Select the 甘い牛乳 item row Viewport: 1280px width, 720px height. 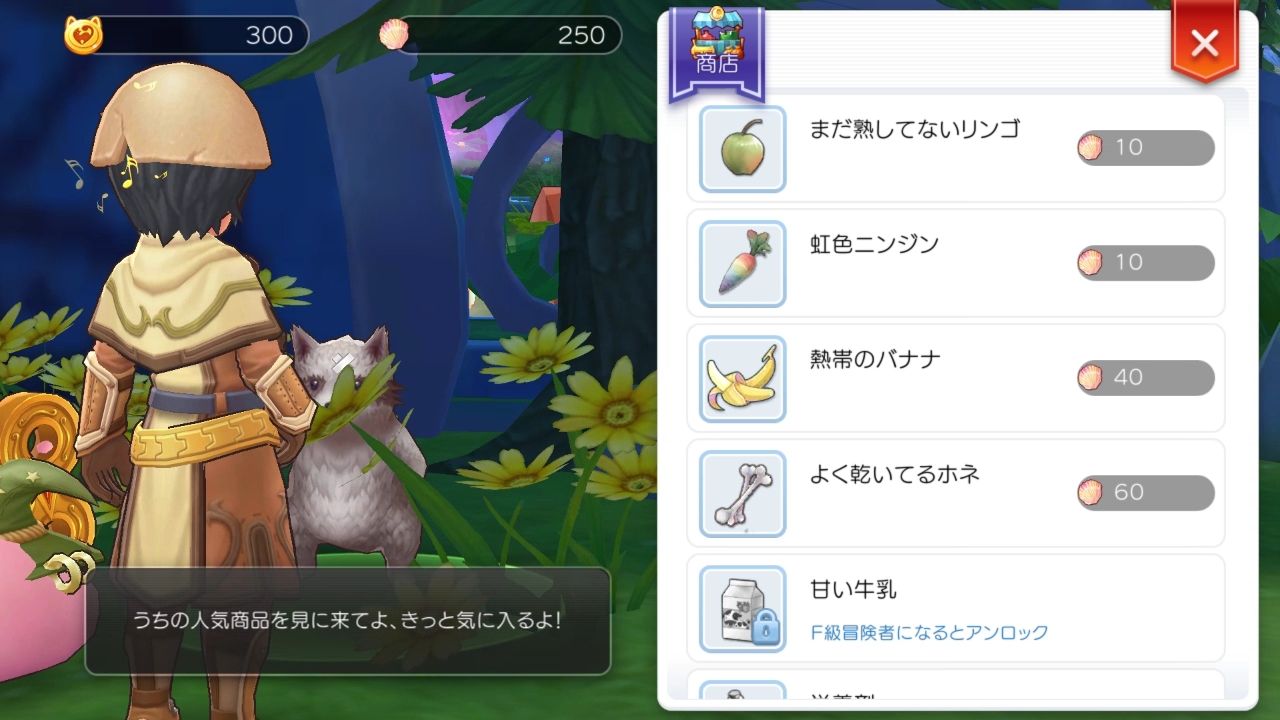point(956,608)
